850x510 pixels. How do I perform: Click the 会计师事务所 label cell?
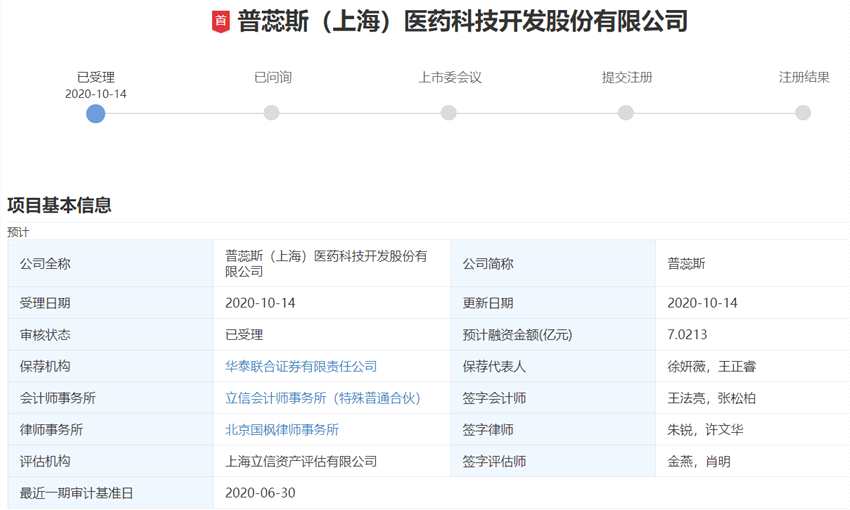pos(111,398)
